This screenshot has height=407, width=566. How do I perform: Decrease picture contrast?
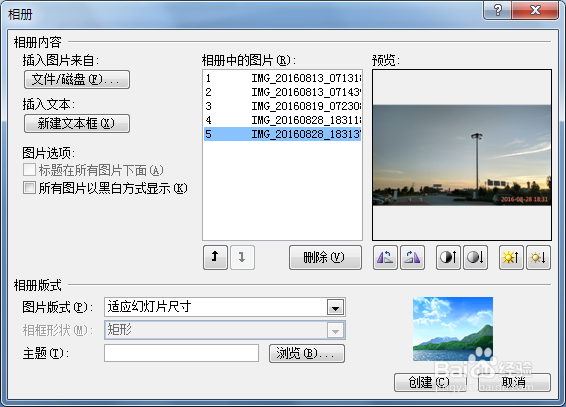click(475, 257)
